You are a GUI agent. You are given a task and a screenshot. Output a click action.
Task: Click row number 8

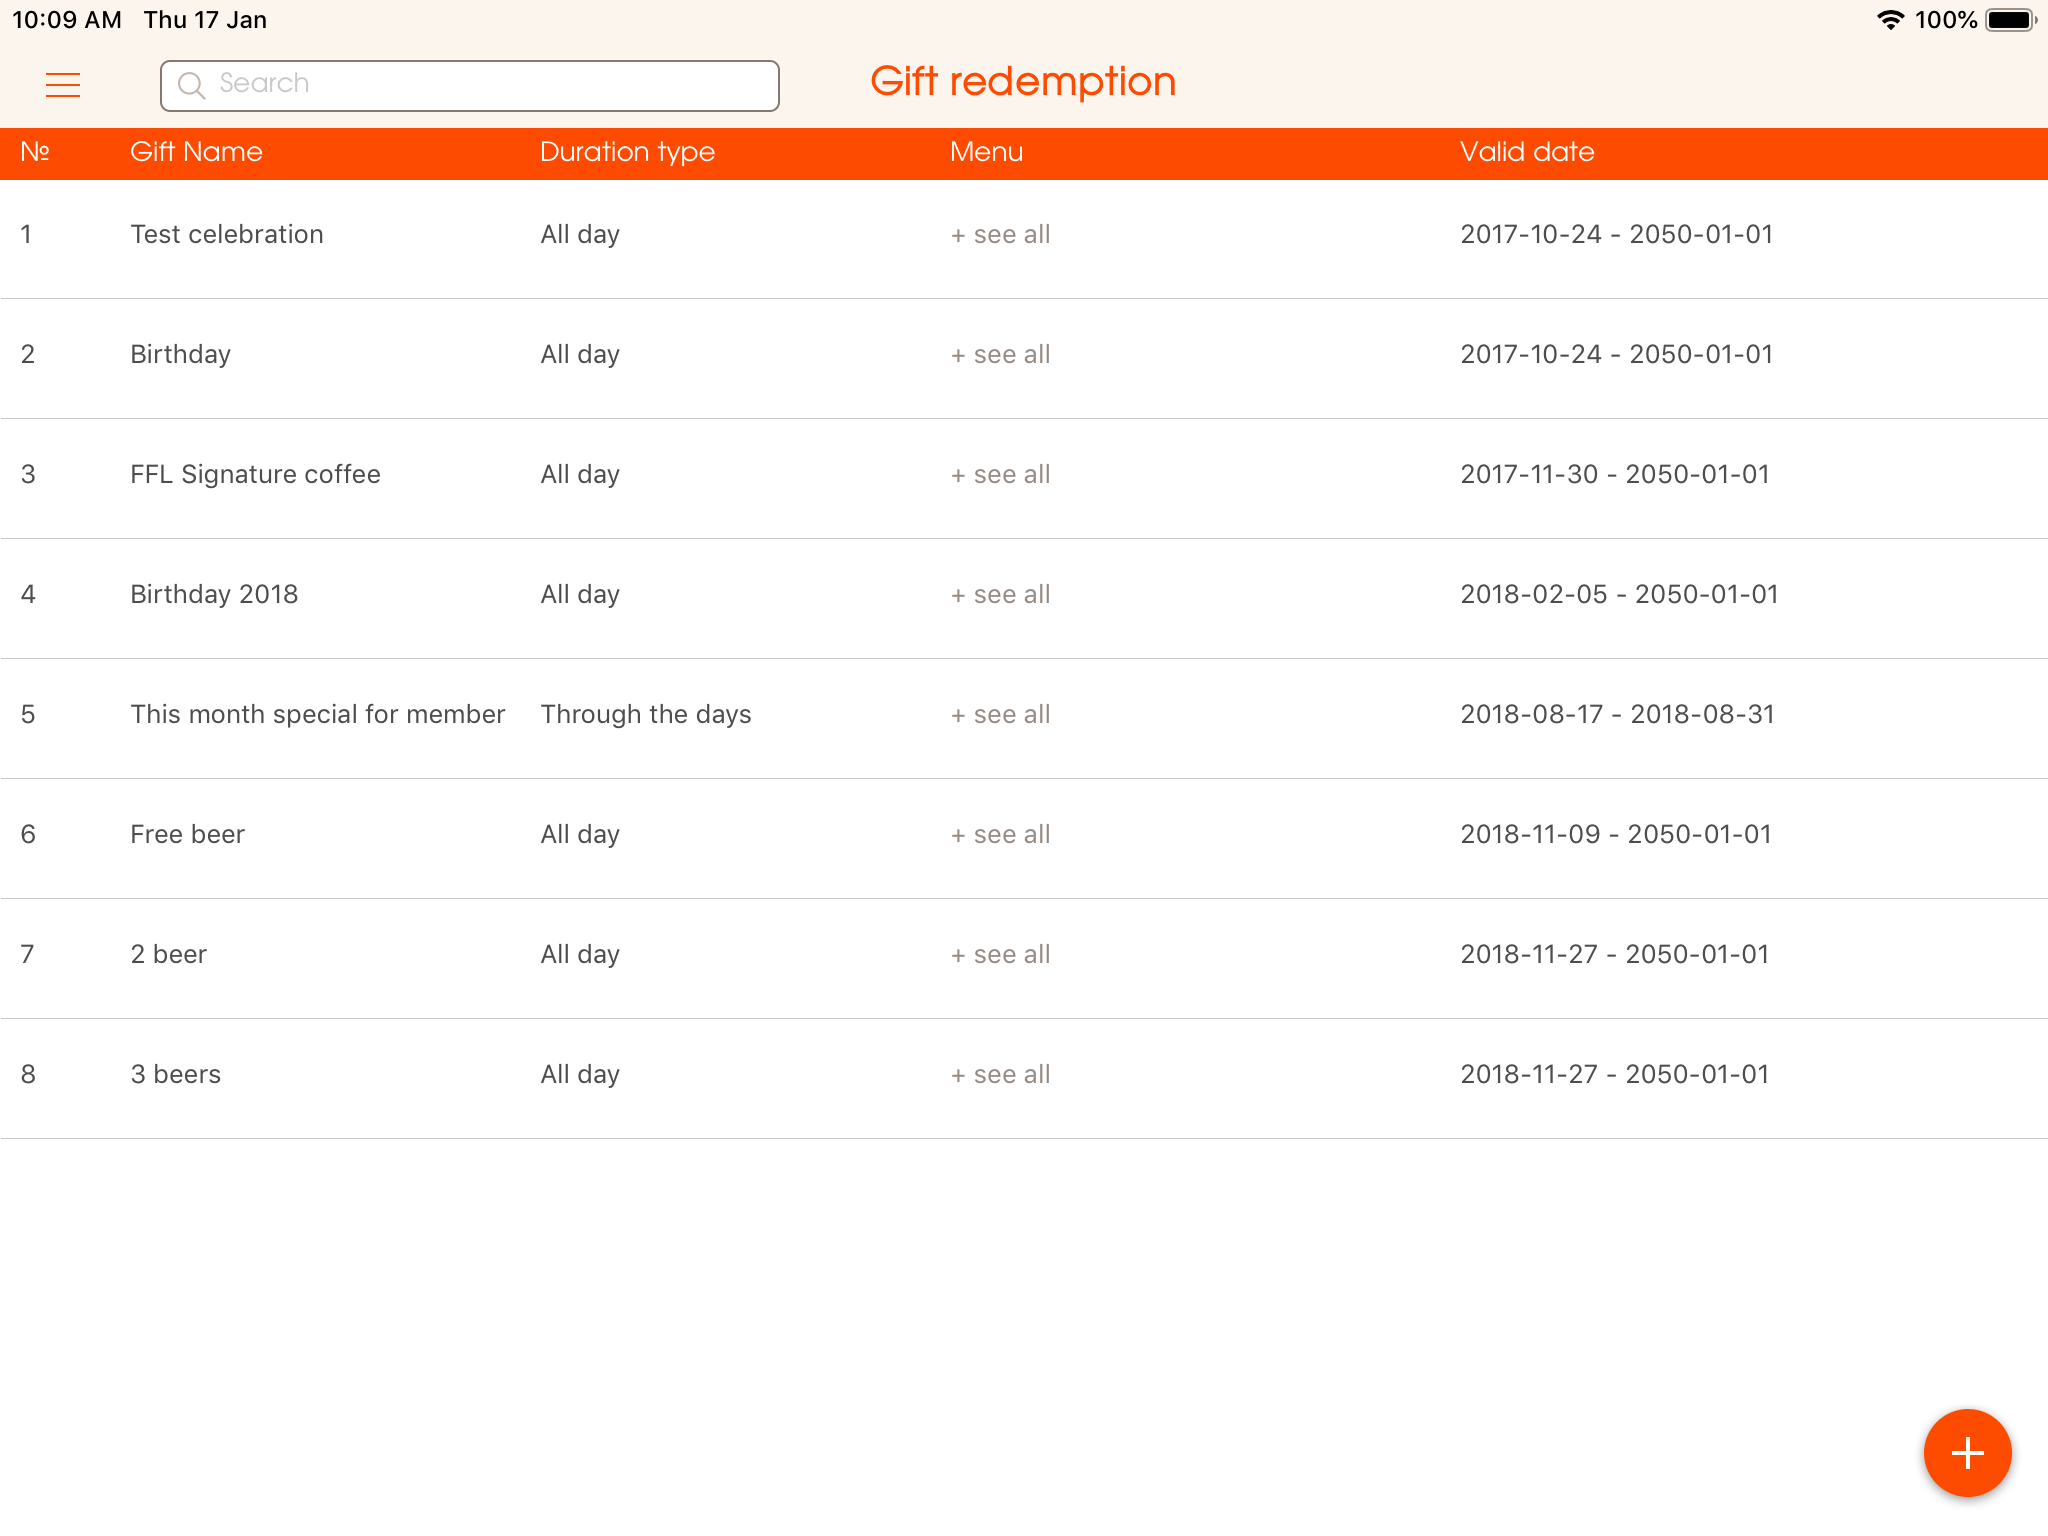pyautogui.click(x=28, y=1074)
